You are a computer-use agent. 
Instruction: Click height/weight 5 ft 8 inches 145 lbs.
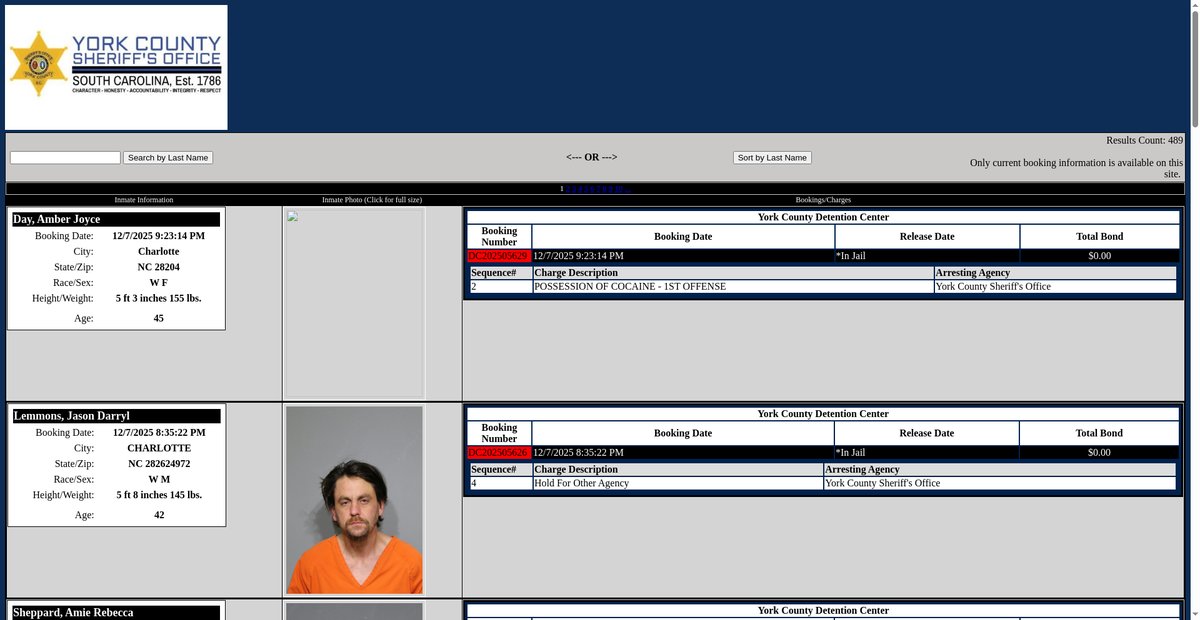[159, 495]
